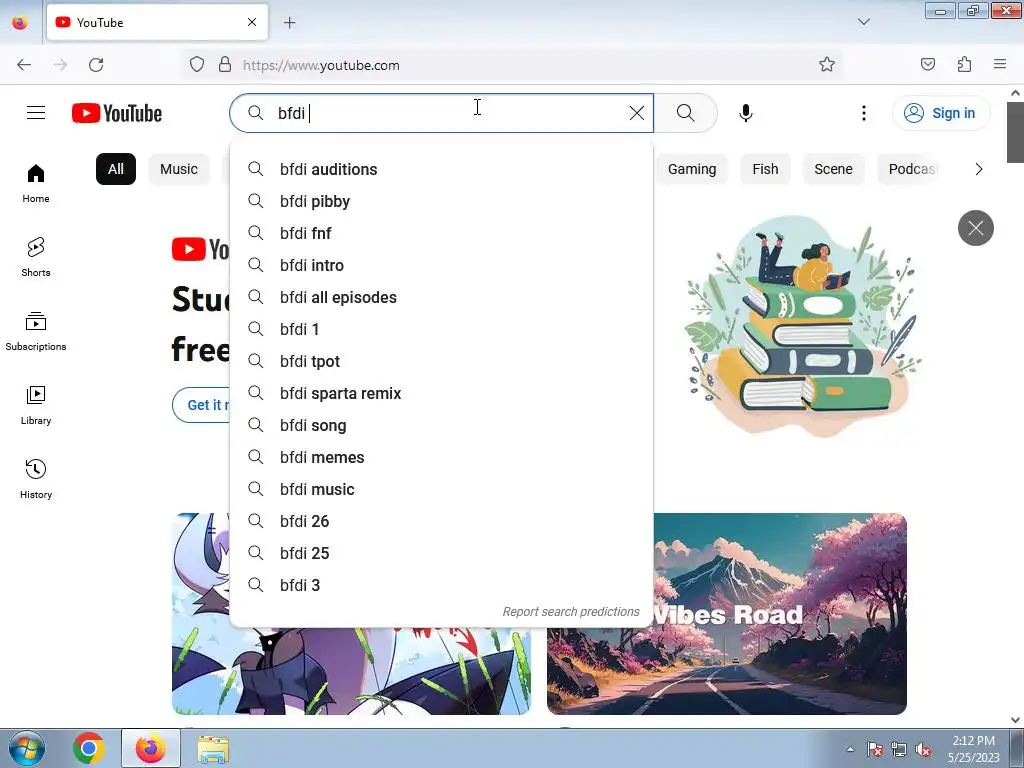The image size is (1024, 768).
Task: Open the Firefox Pocket save icon
Action: pyautogui.click(x=927, y=64)
